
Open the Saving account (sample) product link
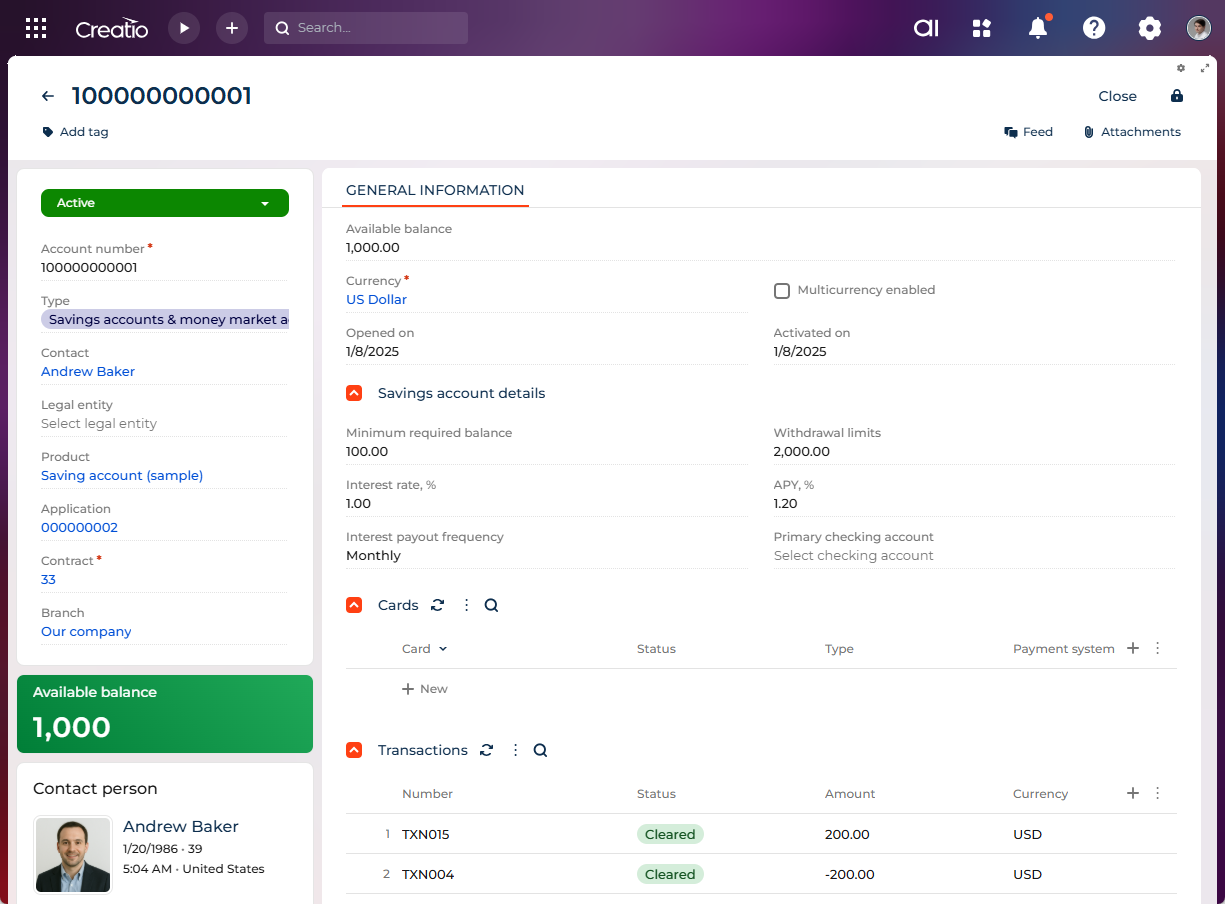click(x=122, y=476)
